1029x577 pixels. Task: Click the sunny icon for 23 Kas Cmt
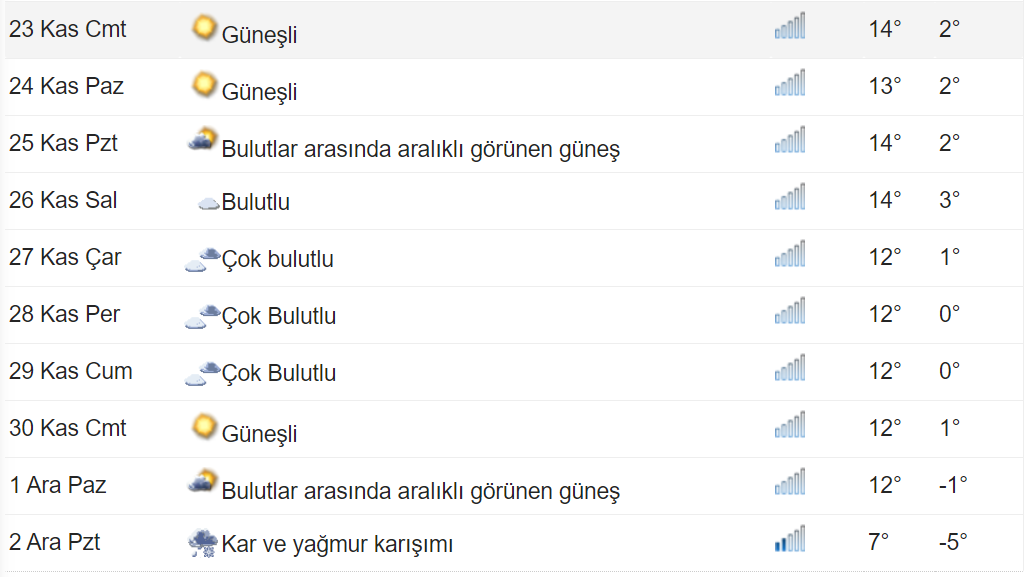tap(204, 28)
